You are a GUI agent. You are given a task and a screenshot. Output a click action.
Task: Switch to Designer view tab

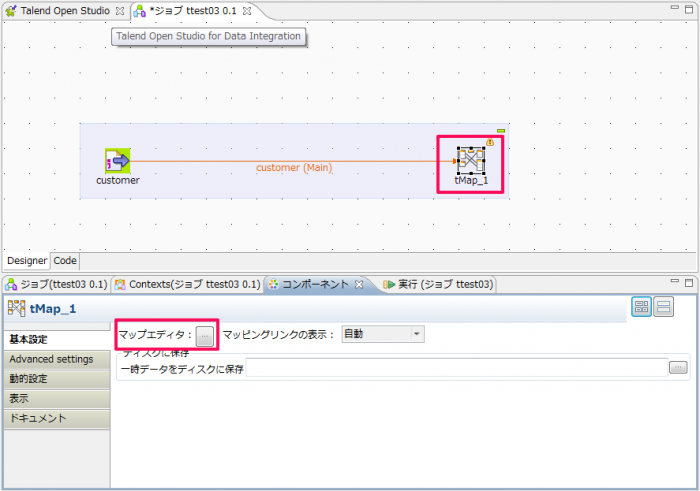(27, 261)
